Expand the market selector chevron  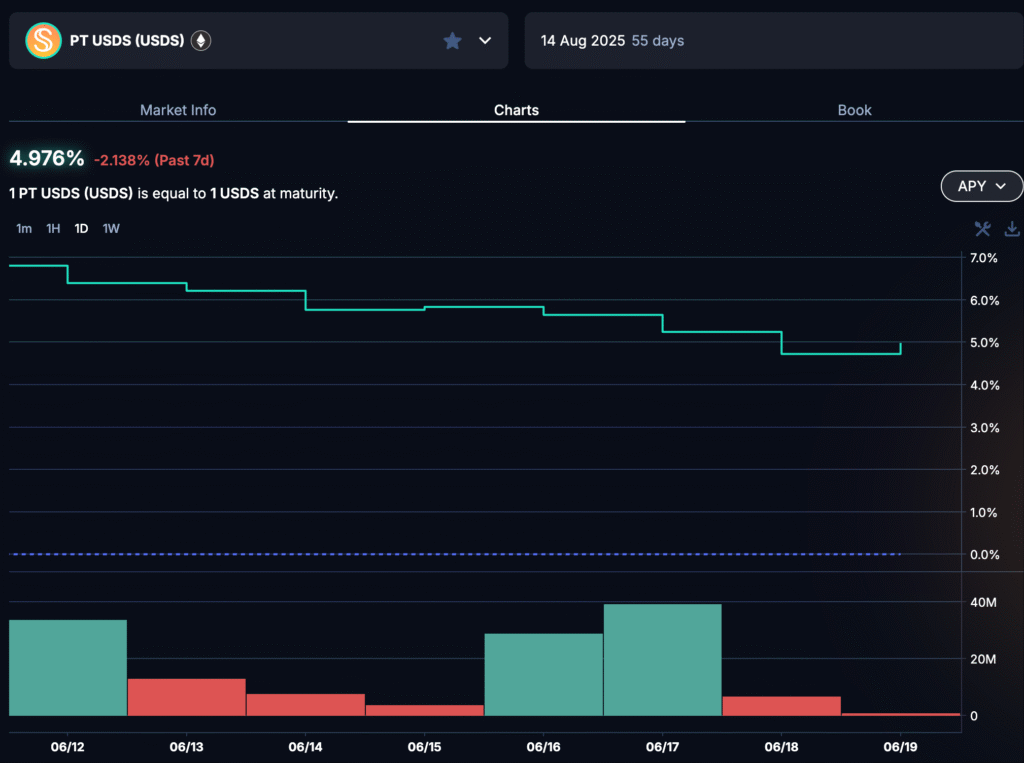(x=485, y=41)
